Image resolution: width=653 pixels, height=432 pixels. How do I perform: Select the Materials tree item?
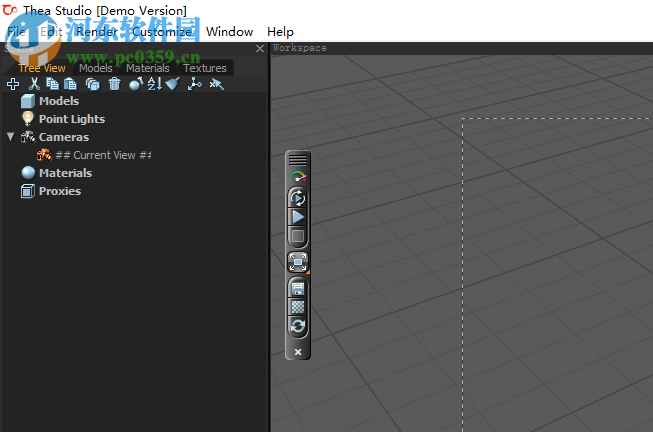(x=65, y=173)
